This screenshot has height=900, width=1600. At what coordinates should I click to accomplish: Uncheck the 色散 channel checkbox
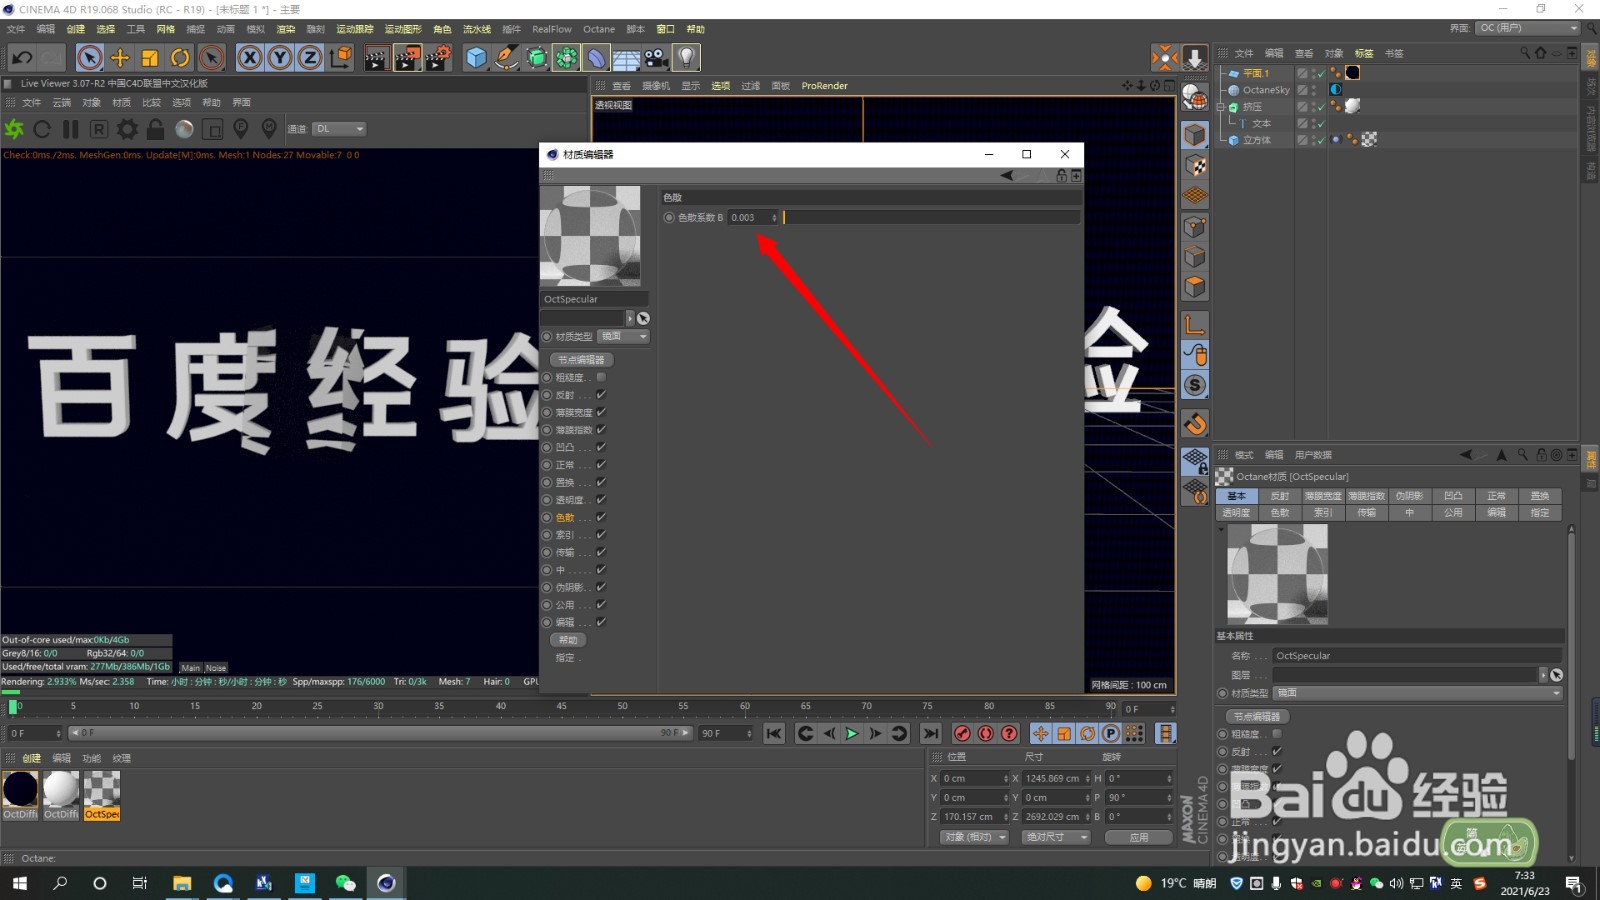click(601, 517)
